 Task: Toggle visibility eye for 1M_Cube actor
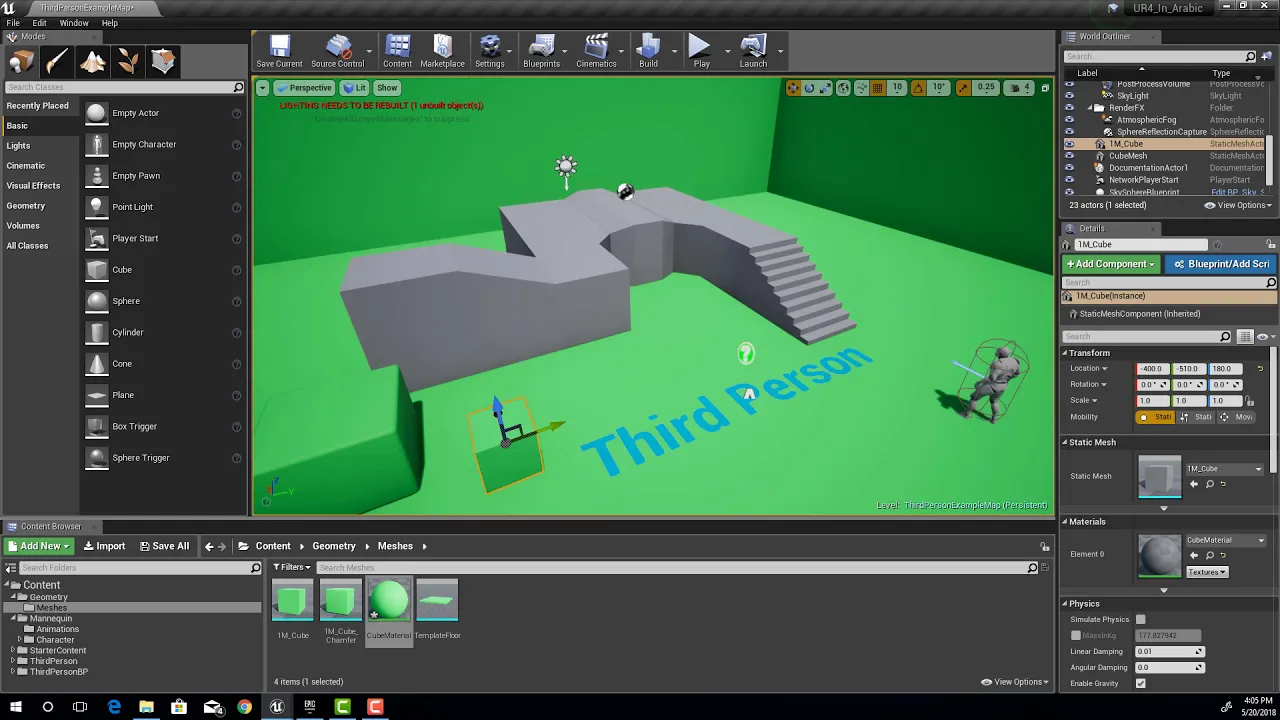pos(1069,144)
